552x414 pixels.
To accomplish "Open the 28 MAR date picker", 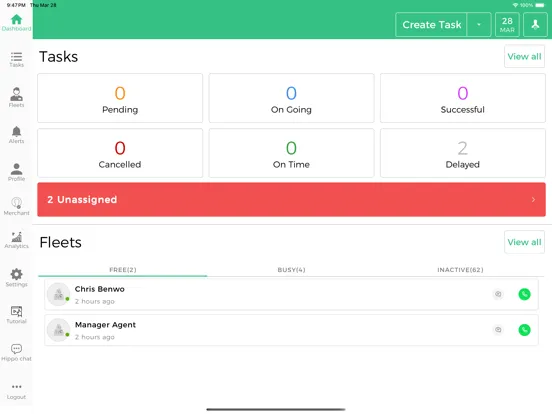I will 507,25.
